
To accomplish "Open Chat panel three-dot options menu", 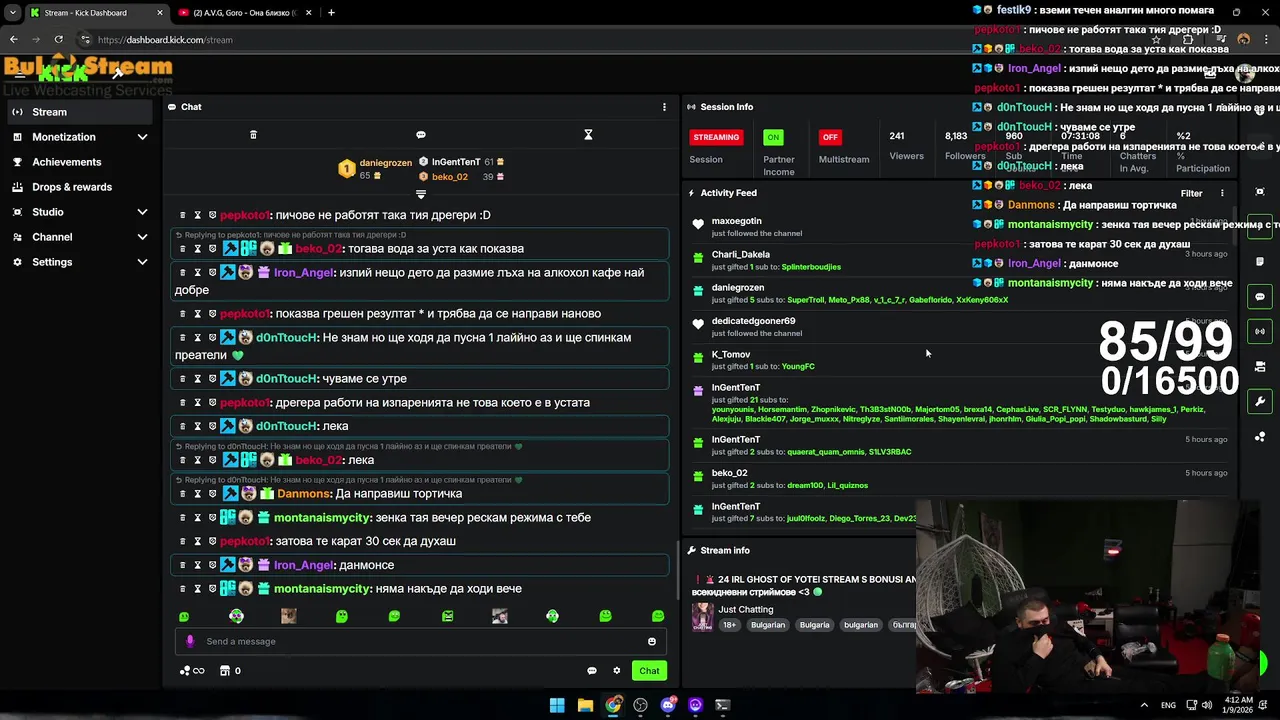I will 664,107.
